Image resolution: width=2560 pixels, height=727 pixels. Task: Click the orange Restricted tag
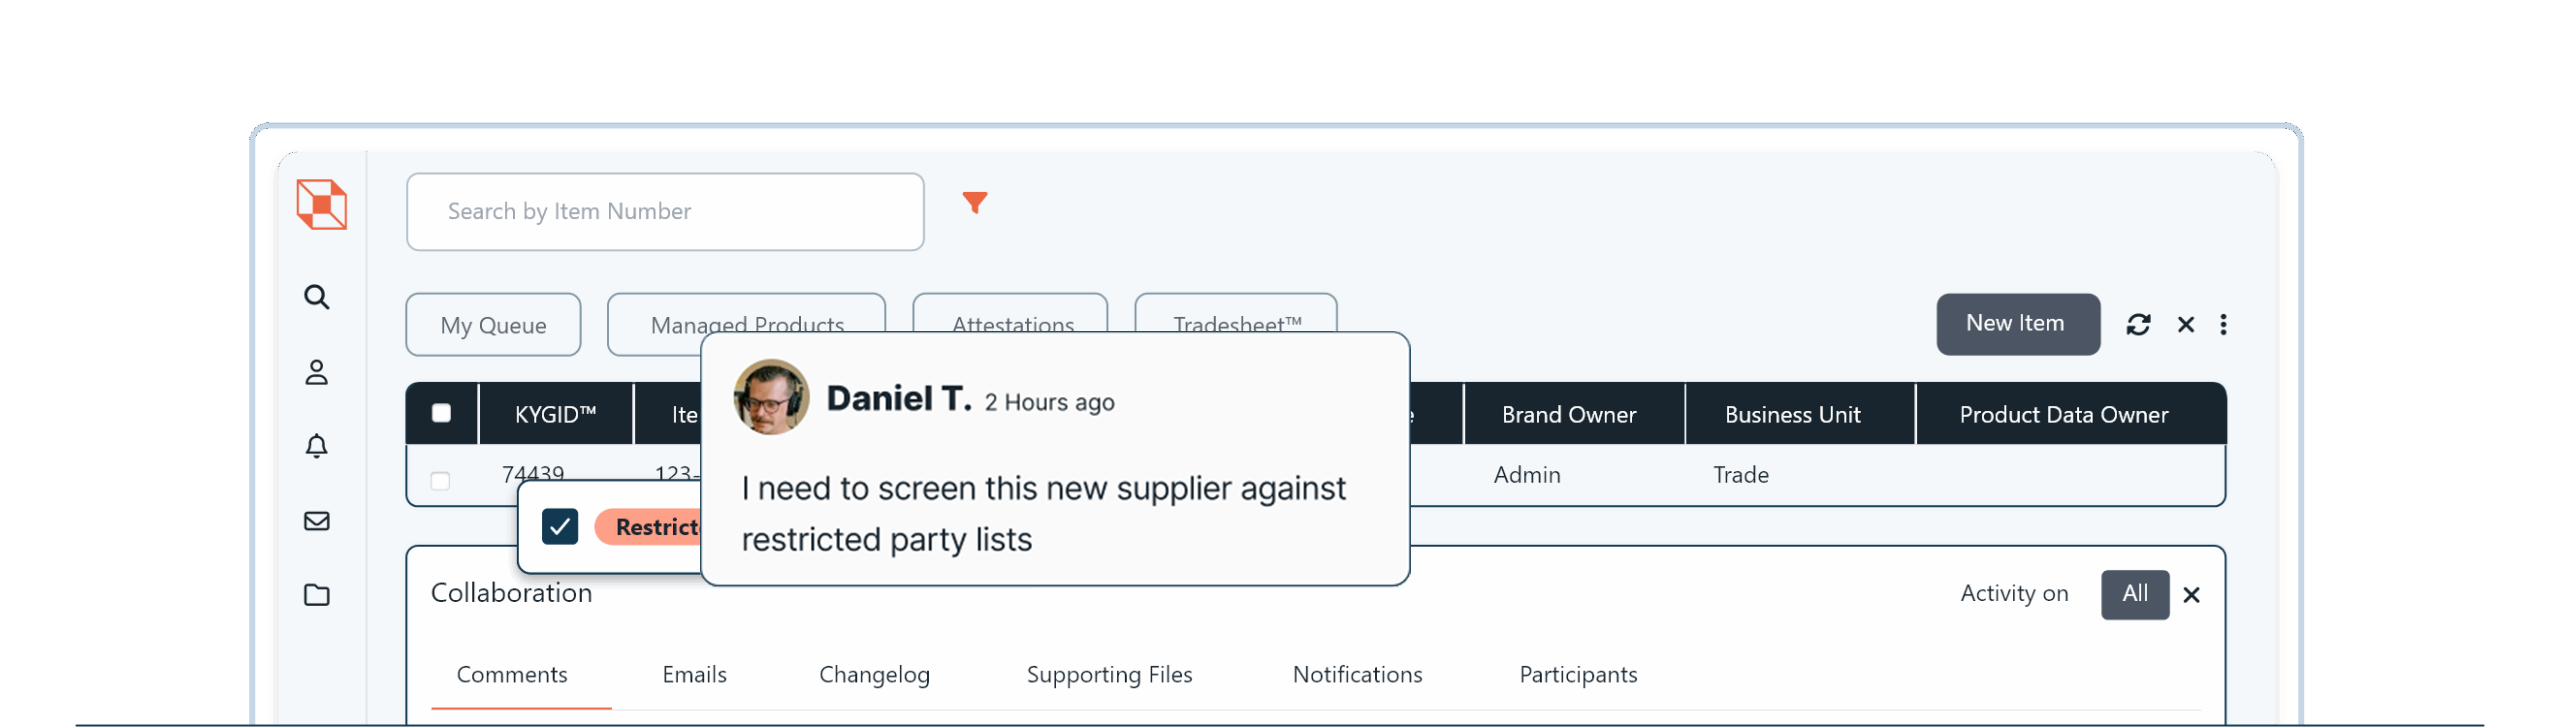[x=649, y=526]
